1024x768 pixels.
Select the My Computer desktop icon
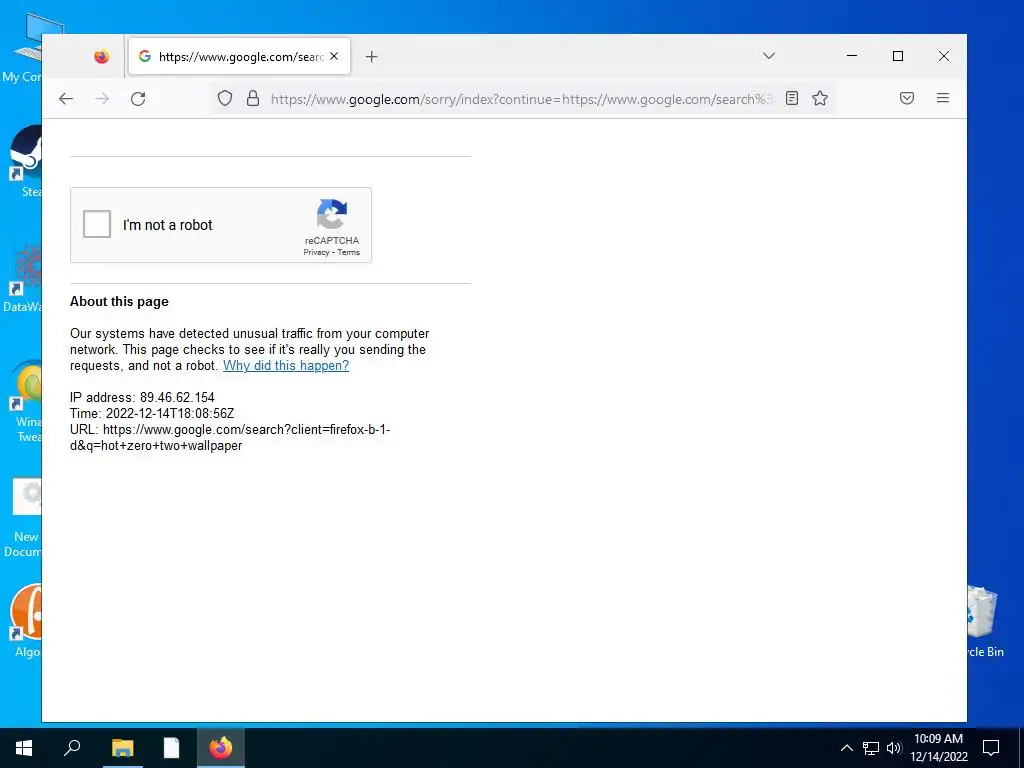22,49
